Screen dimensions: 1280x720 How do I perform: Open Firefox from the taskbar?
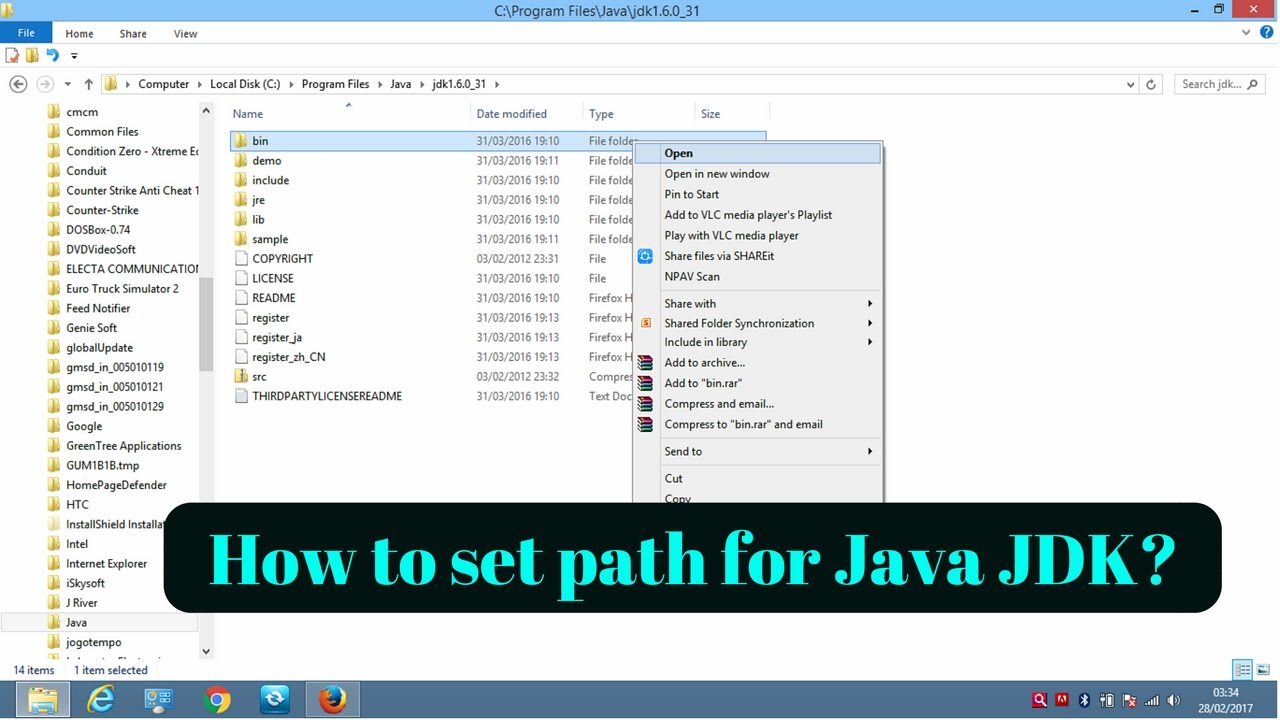click(x=333, y=699)
